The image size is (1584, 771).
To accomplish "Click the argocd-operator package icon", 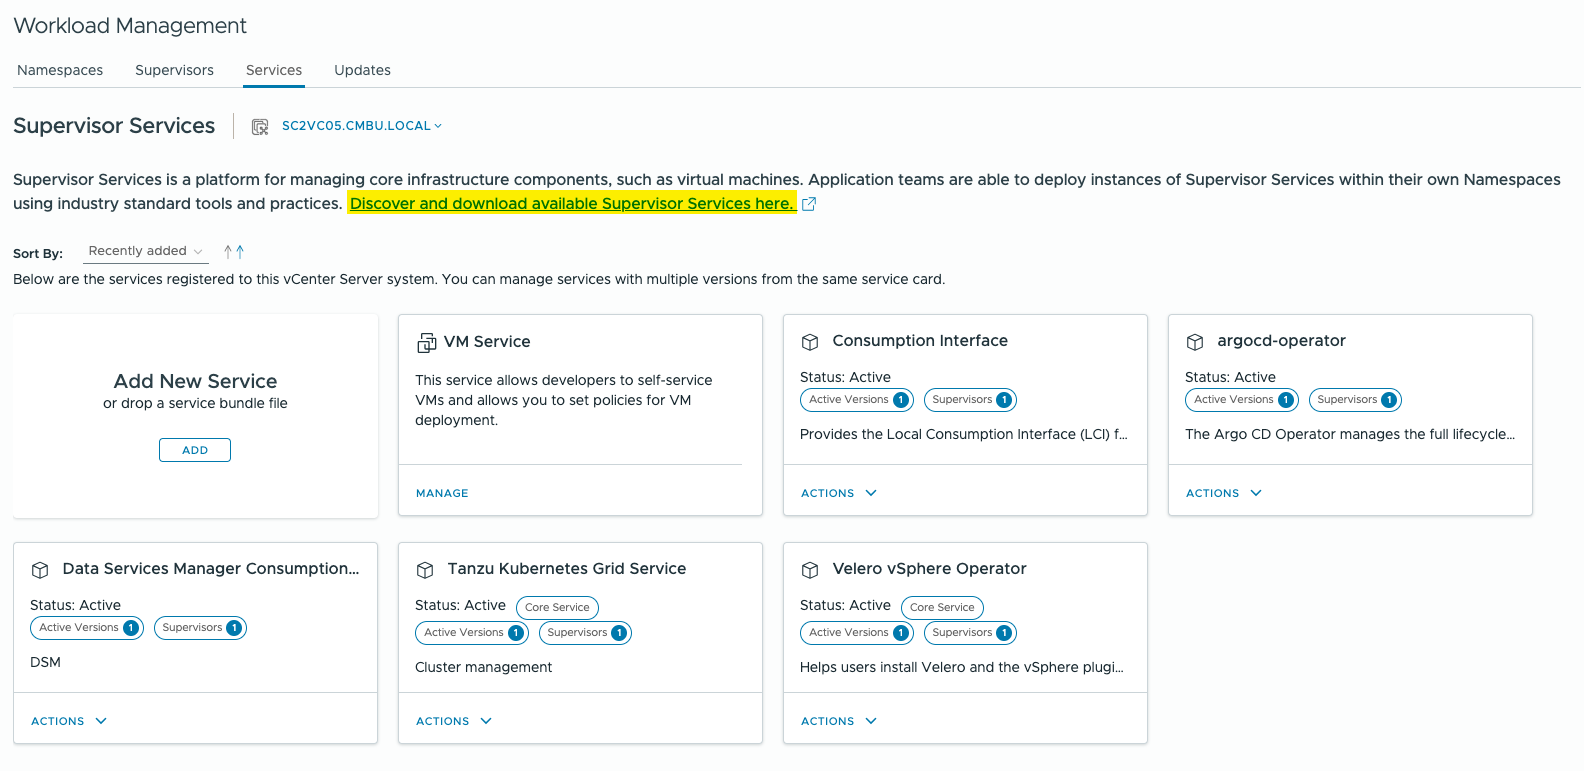I will click(1195, 342).
